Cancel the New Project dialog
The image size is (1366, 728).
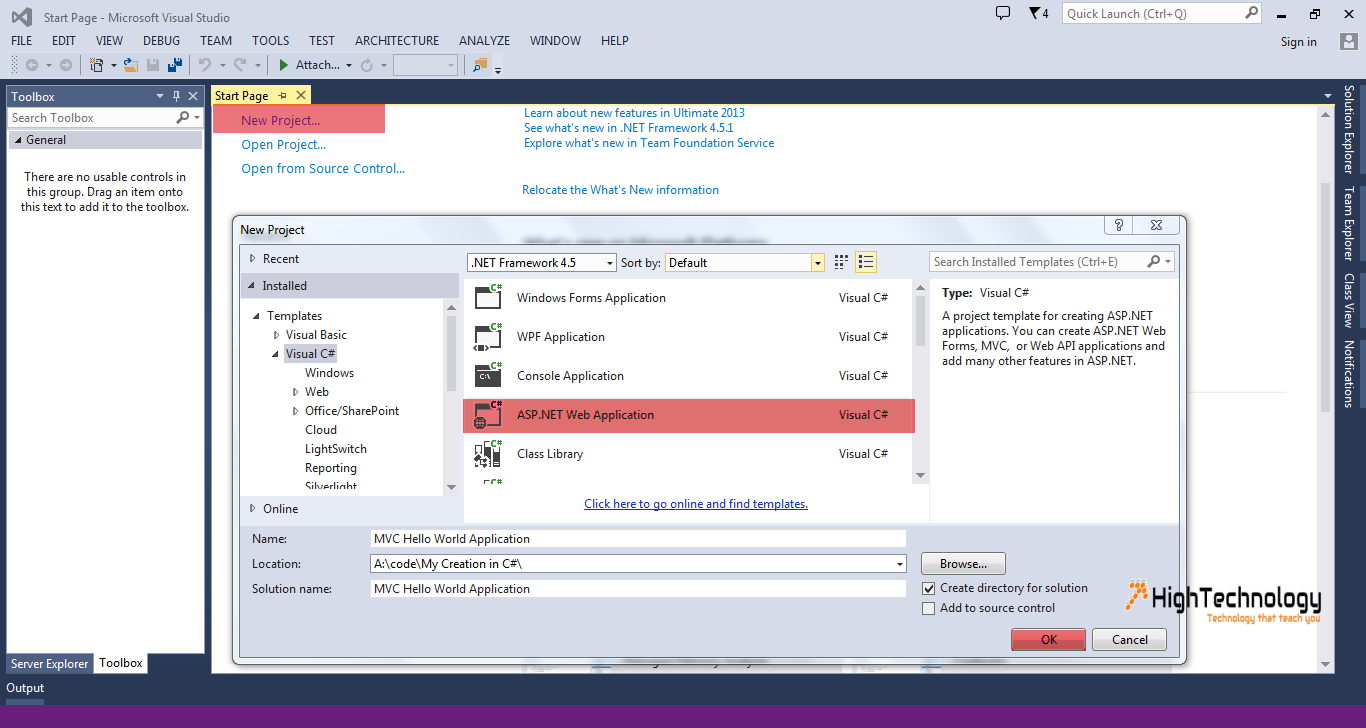pyautogui.click(x=1130, y=640)
